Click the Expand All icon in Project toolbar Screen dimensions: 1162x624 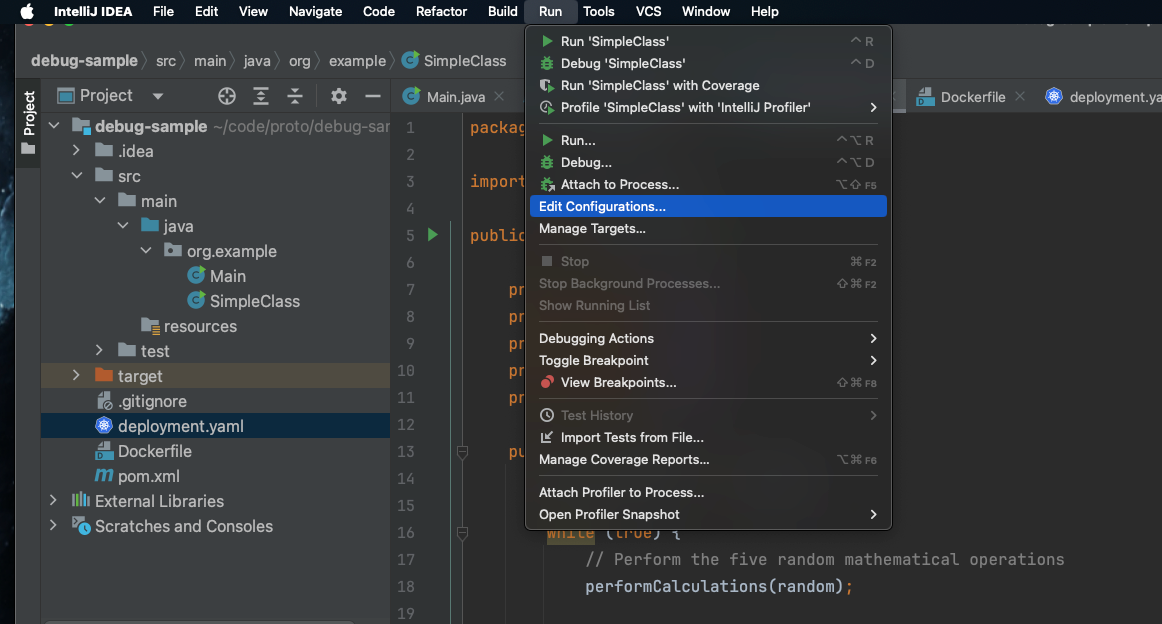pyautogui.click(x=261, y=96)
